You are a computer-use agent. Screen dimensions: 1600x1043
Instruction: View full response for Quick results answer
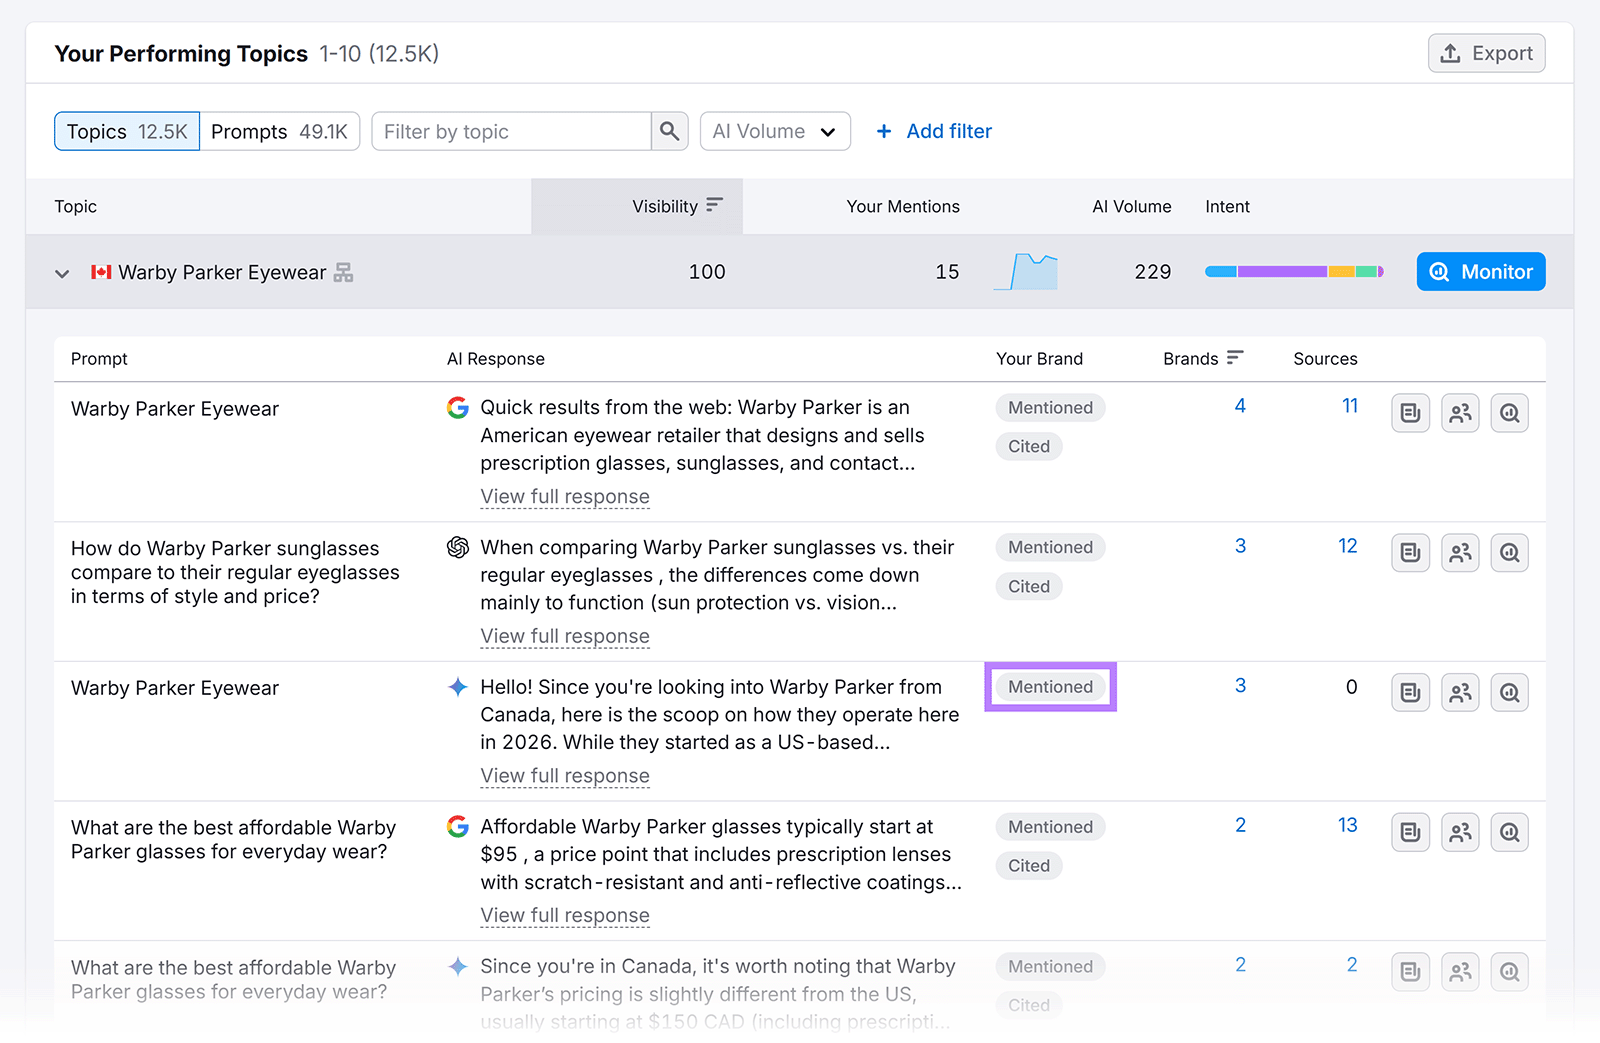click(565, 496)
